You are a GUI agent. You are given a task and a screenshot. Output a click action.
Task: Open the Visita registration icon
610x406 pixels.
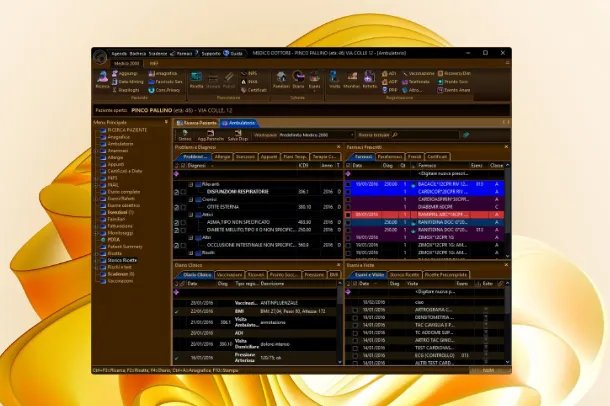(x=335, y=80)
